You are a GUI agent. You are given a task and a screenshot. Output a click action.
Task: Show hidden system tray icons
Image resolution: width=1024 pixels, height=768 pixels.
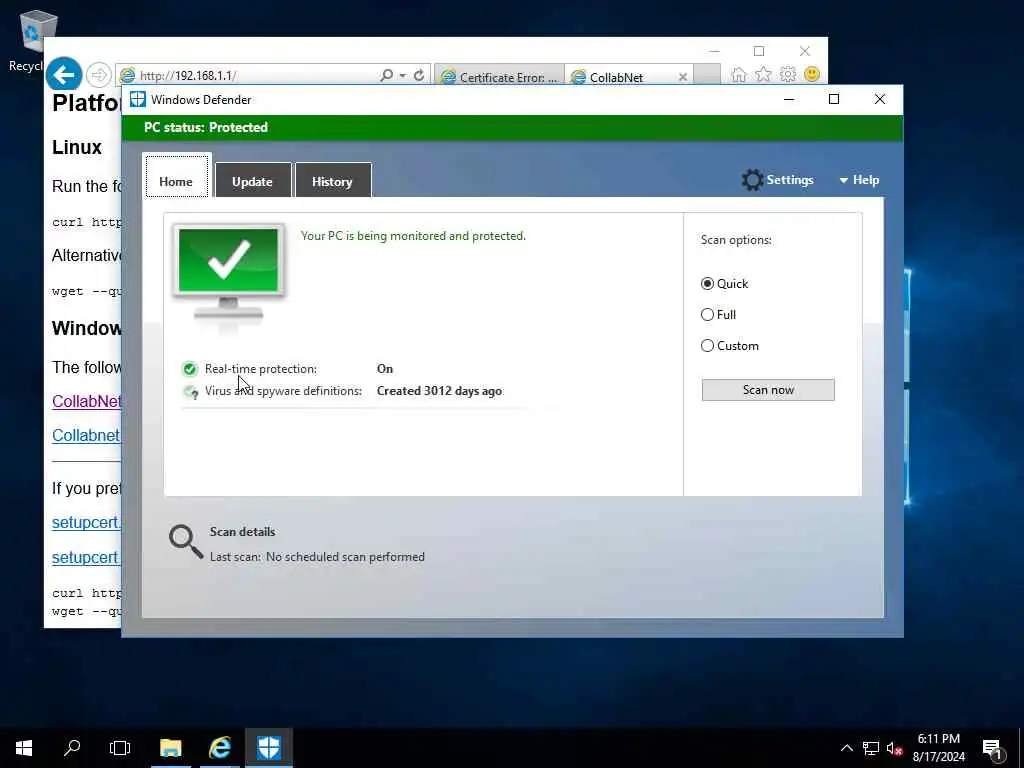[846, 748]
